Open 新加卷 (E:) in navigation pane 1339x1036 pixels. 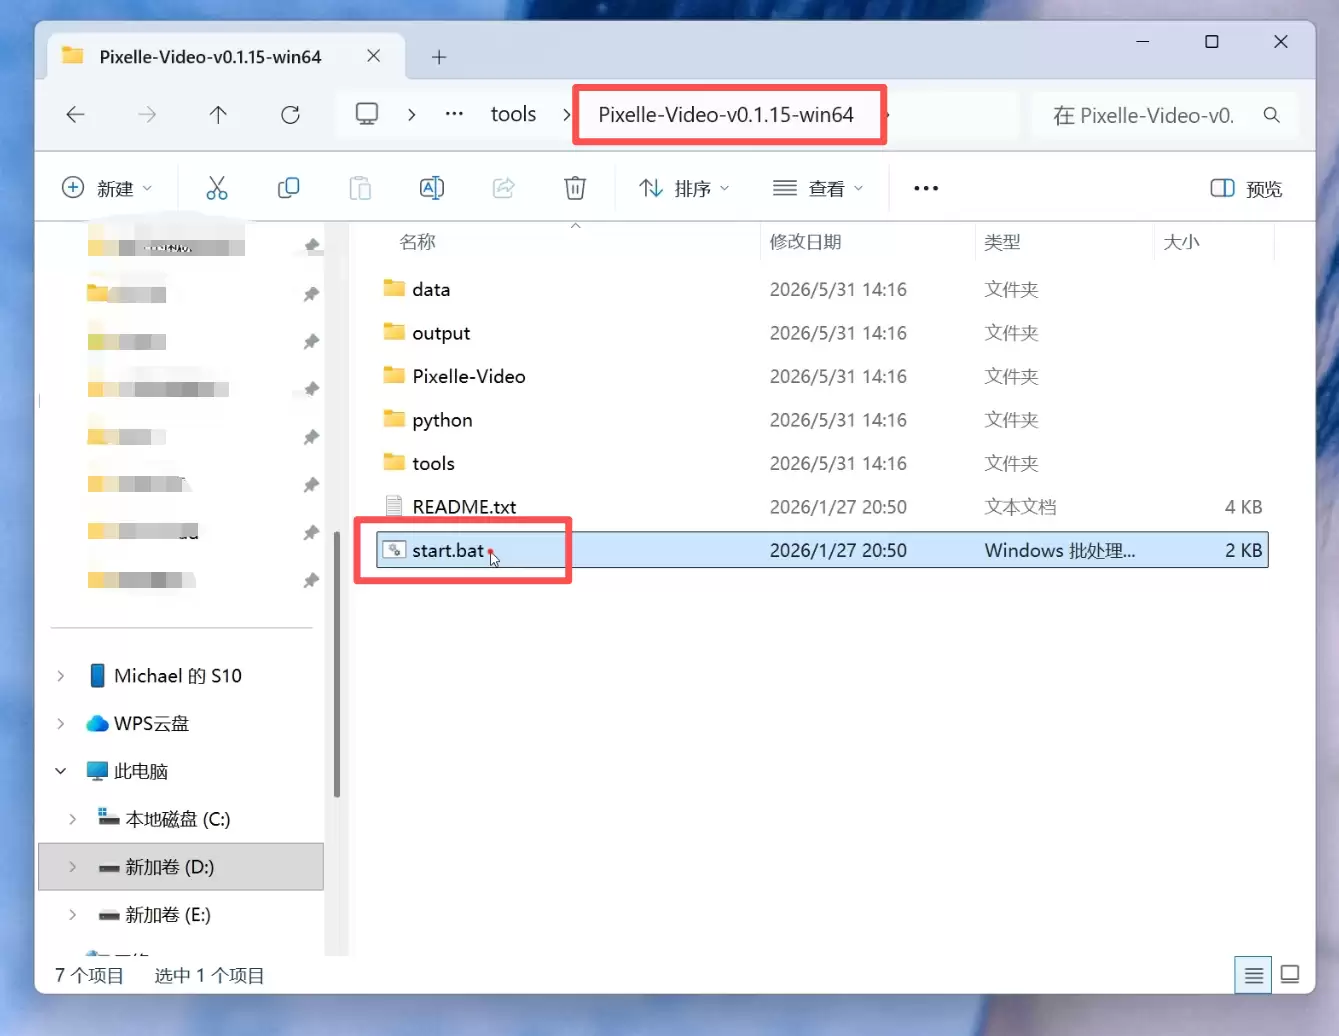[x=167, y=914]
